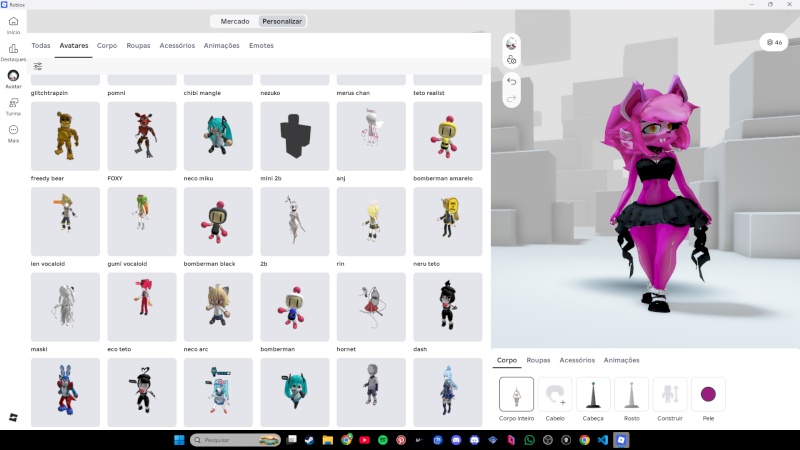Open the filter sliders icon

click(x=38, y=66)
